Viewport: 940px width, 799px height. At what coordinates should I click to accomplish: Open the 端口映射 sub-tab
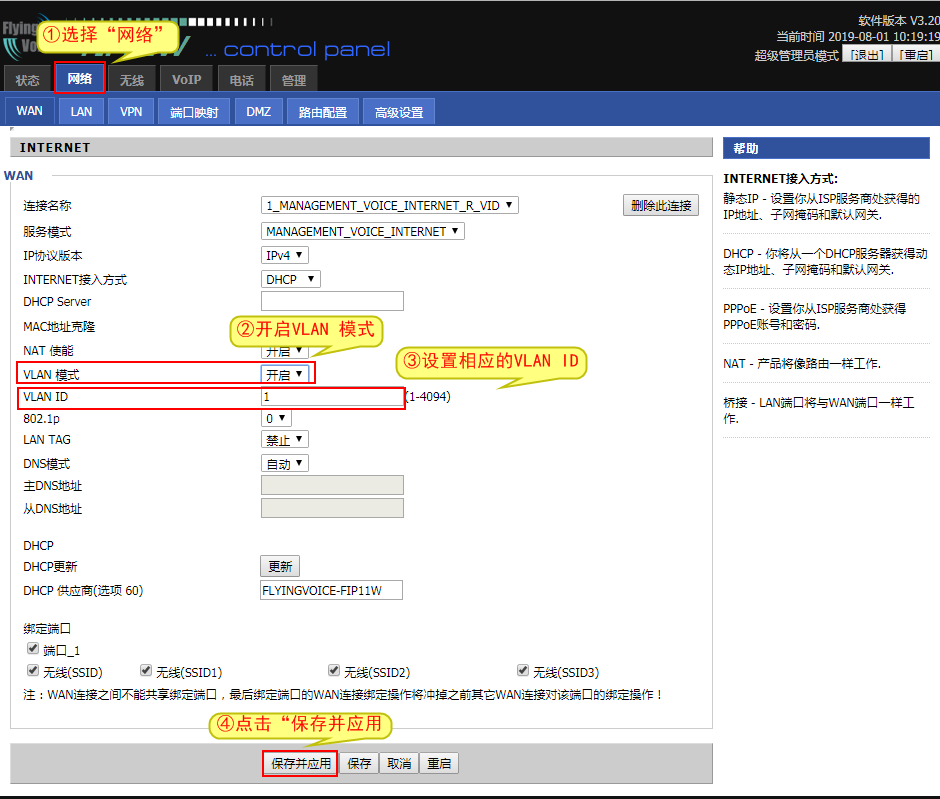click(194, 112)
